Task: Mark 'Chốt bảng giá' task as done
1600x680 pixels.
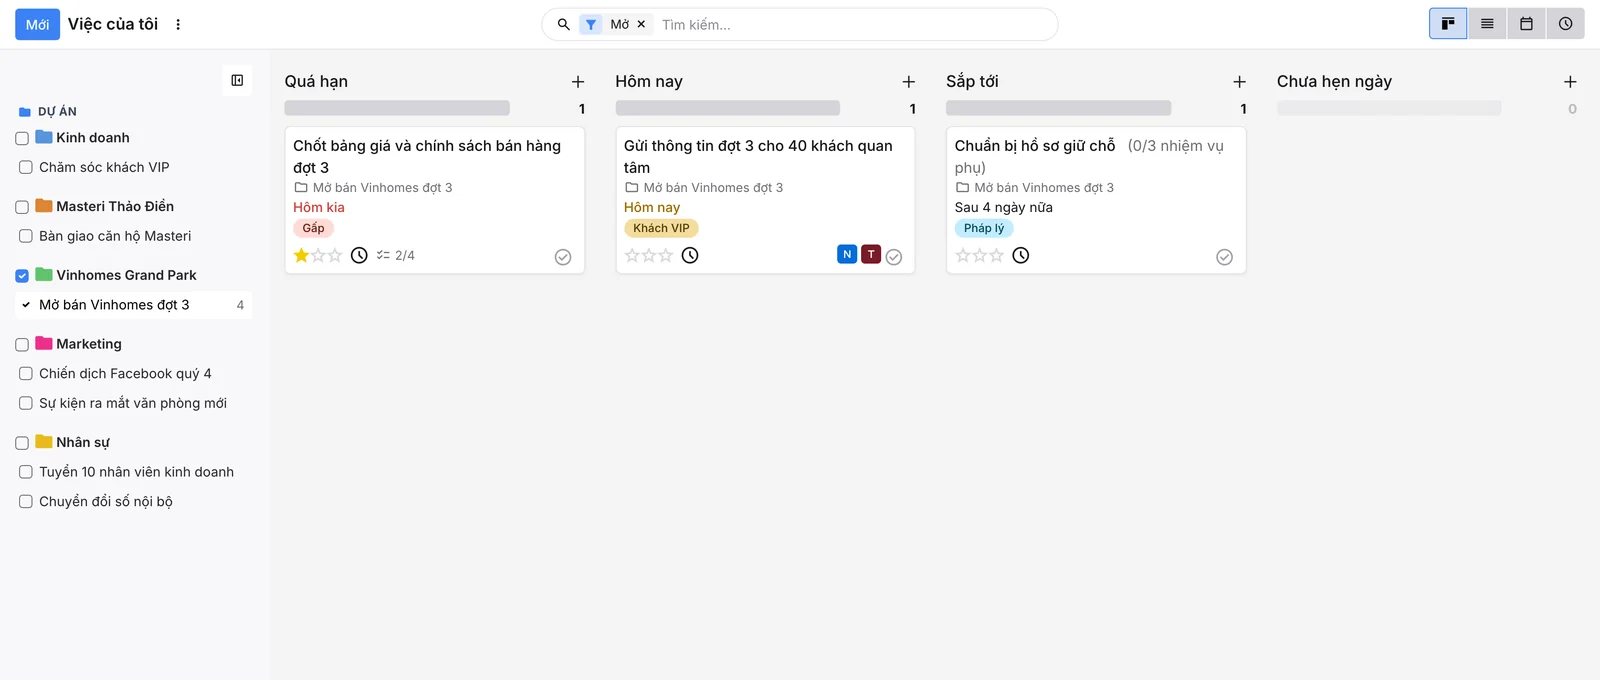Action: 563,257
